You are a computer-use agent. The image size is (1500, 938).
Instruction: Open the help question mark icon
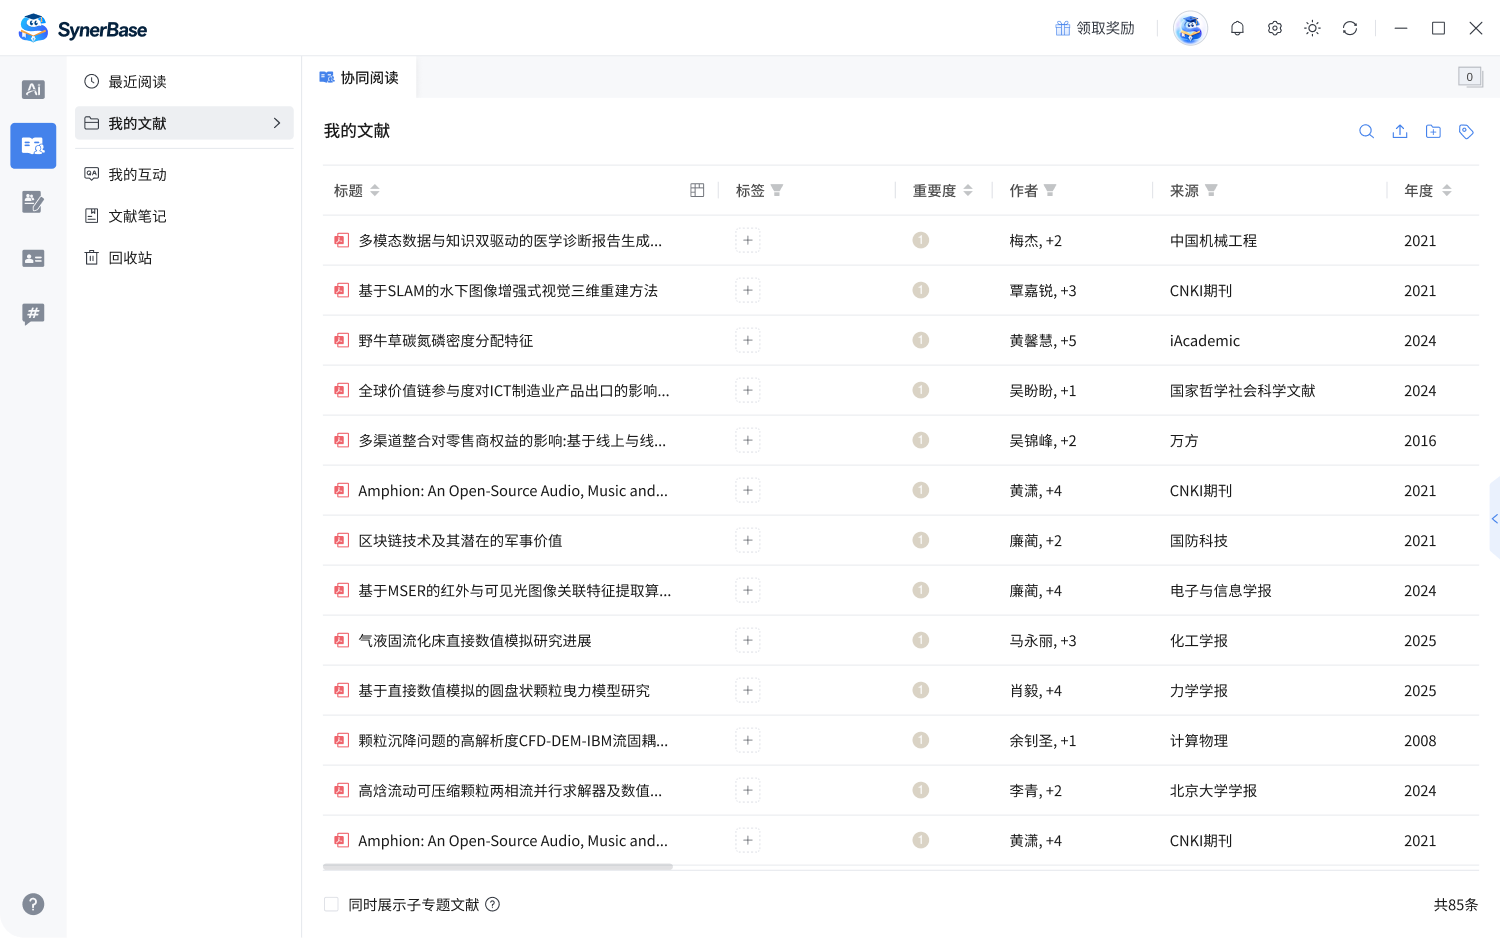click(33, 904)
